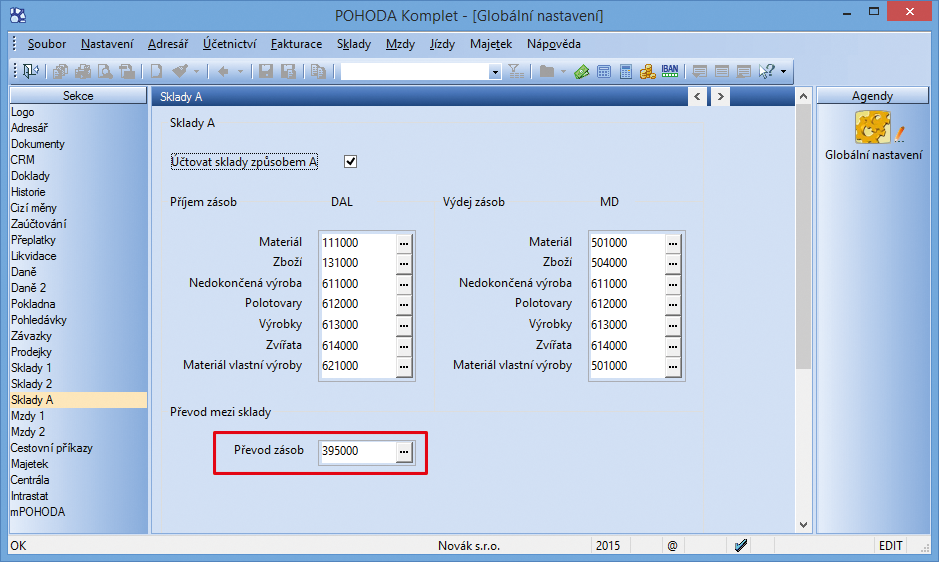
Task: Open the Fakturace menu
Action: tap(296, 44)
